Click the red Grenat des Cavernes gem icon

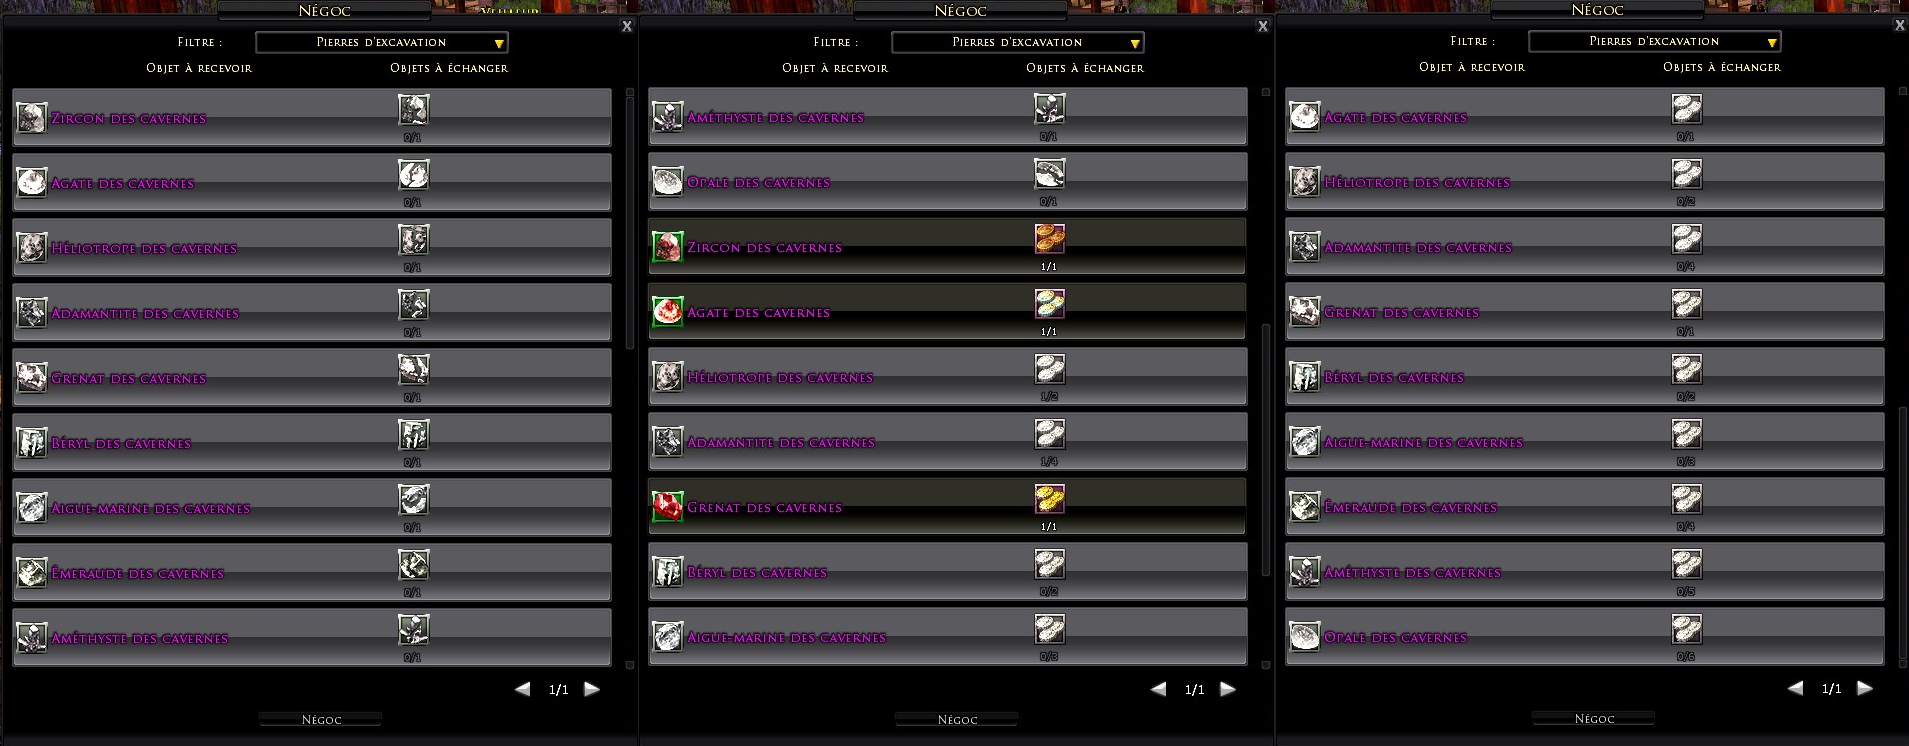click(x=667, y=506)
